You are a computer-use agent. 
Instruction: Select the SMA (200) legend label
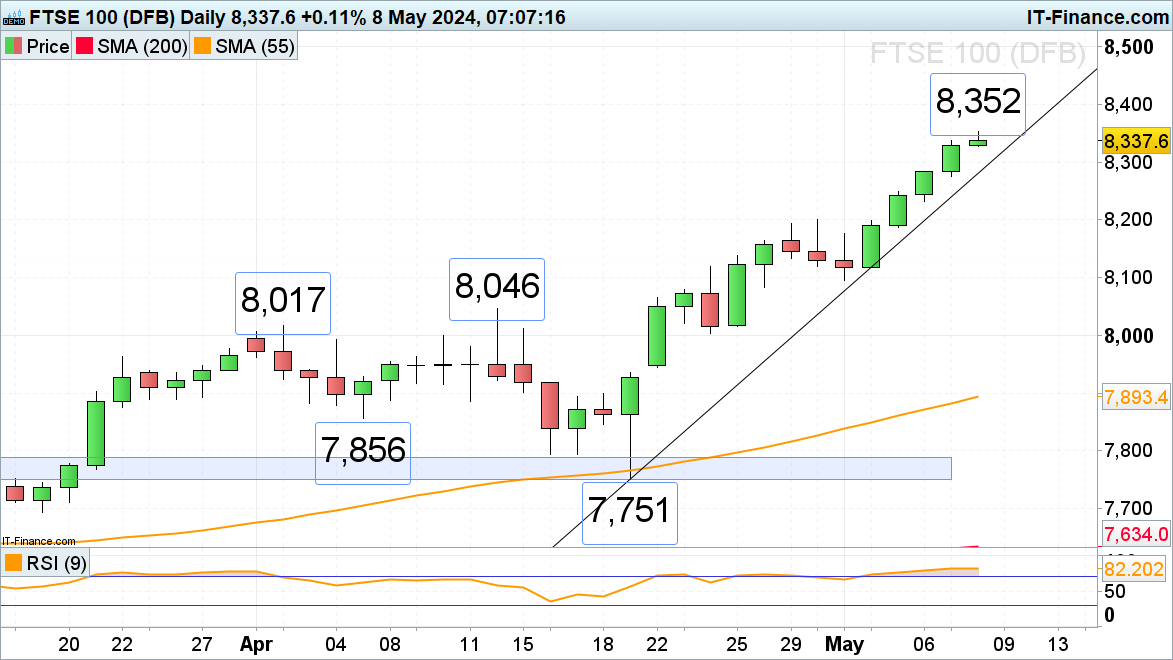(x=142, y=46)
